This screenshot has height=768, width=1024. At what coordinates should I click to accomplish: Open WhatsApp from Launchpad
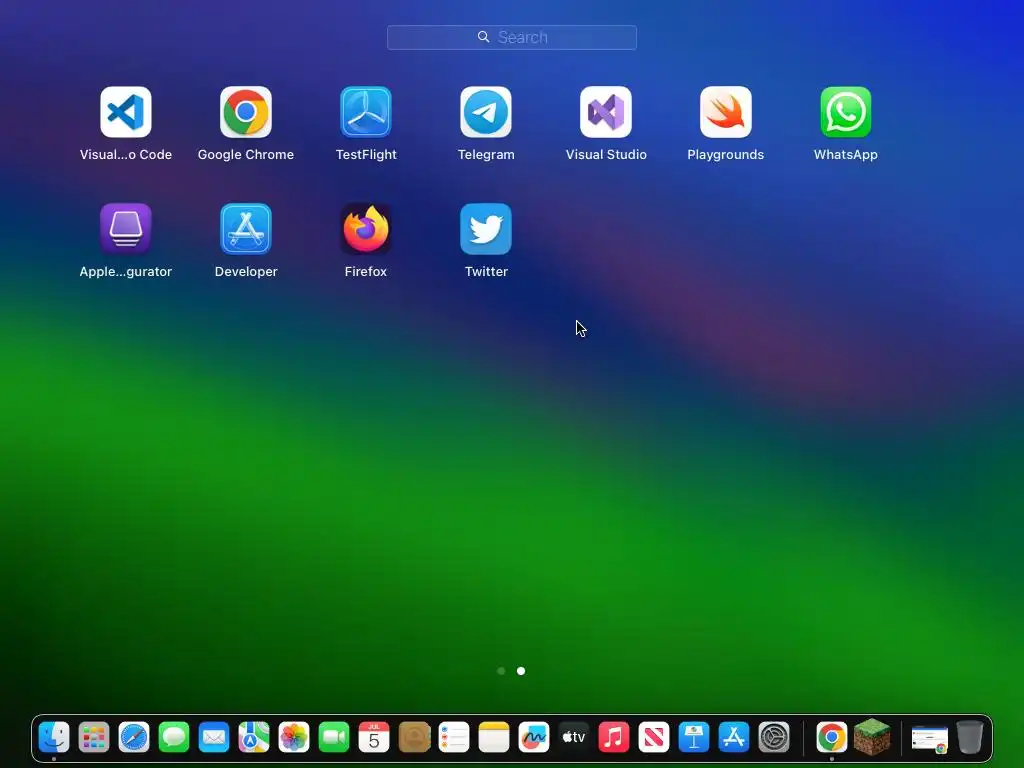846,112
